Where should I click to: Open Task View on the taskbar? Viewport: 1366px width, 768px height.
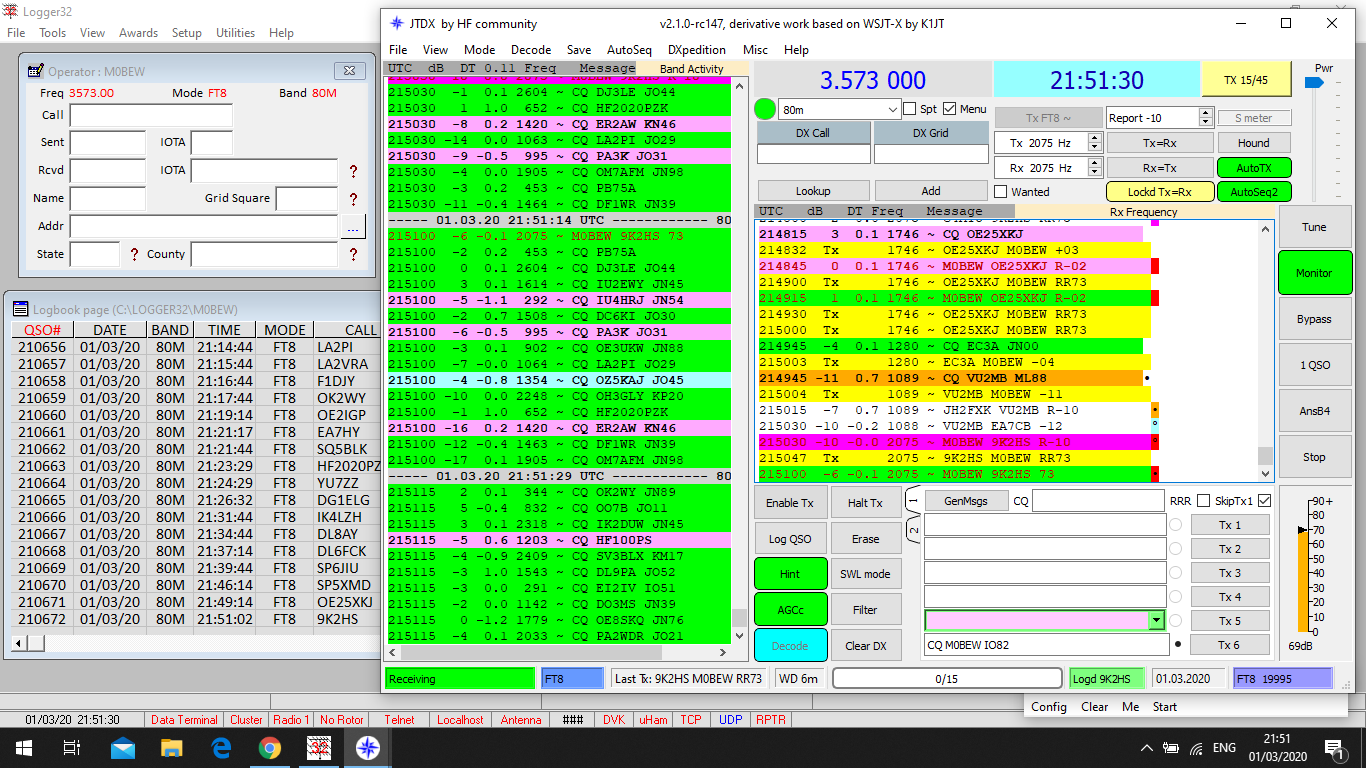(x=72, y=747)
